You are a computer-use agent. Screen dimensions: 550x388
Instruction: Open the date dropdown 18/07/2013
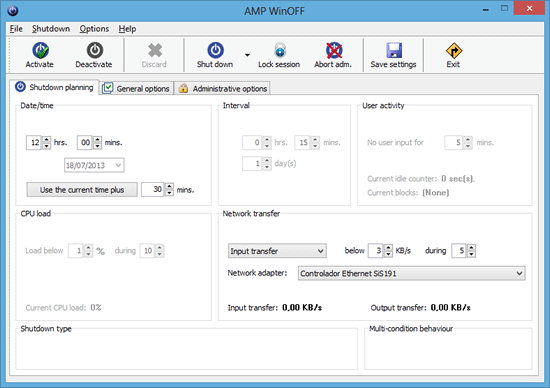[x=94, y=165]
